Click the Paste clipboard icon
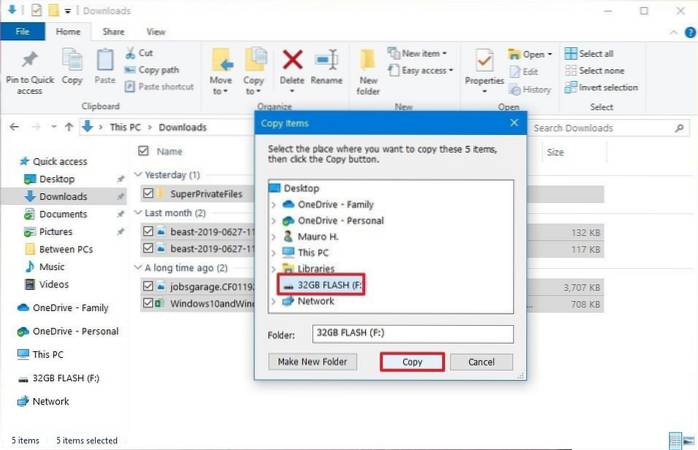Image resolution: width=698 pixels, height=450 pixels. coord(105,60)
